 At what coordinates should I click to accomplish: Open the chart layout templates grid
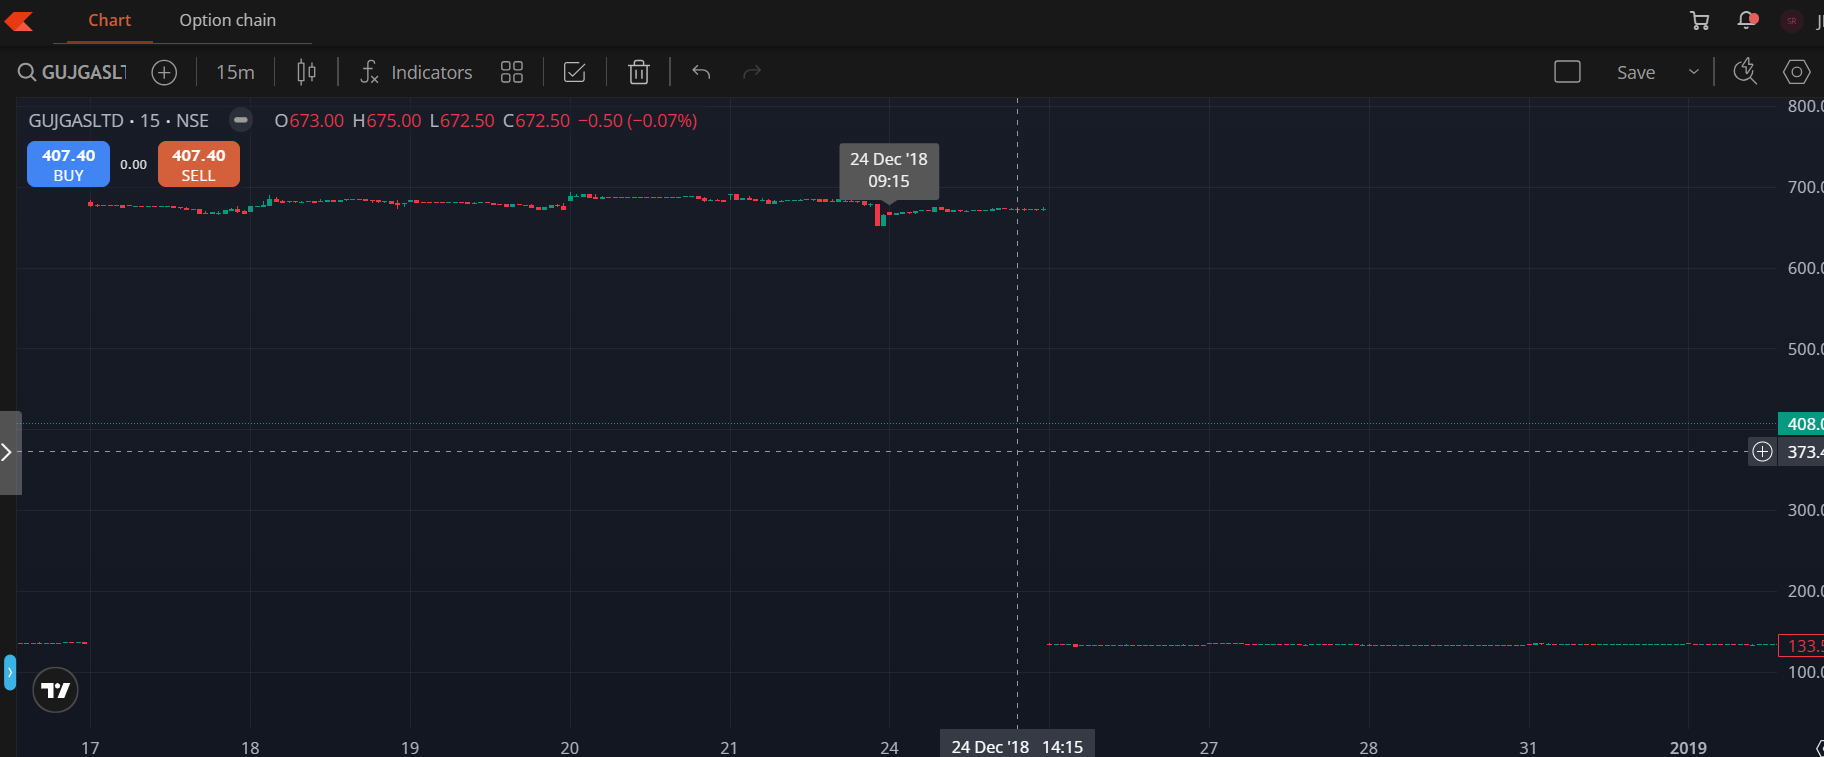tap(512, 72)
